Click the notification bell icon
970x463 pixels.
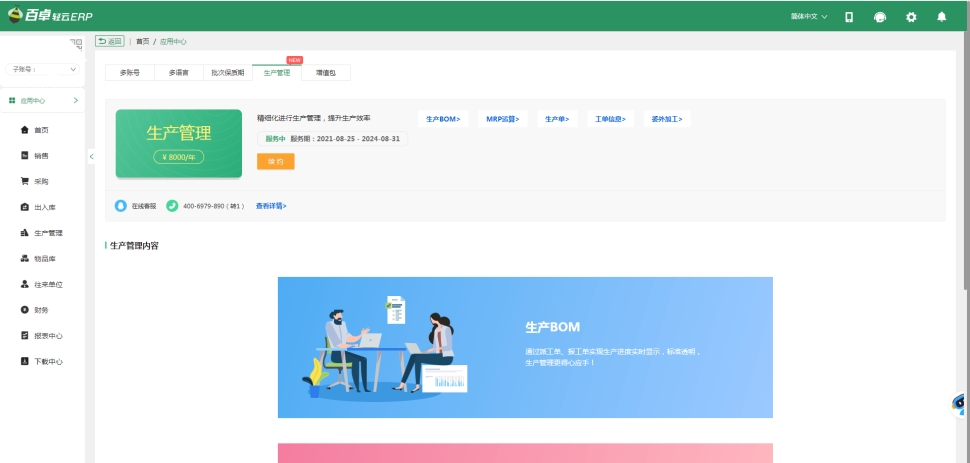click(941, 17)
